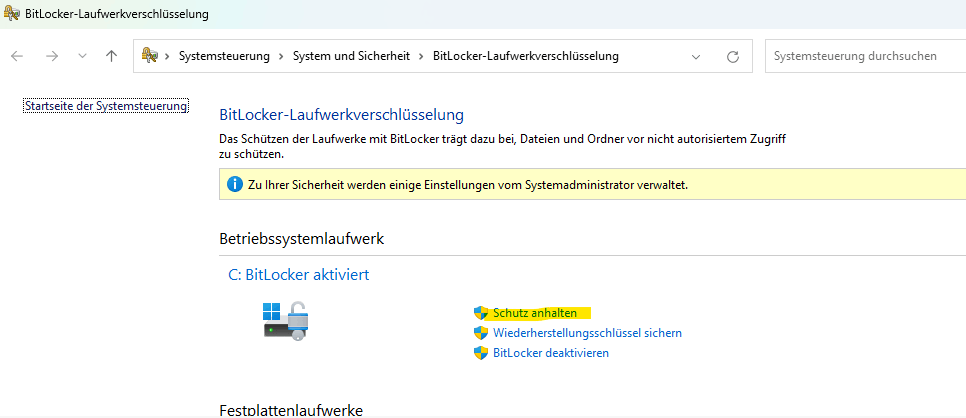966x418 pixels.
Task: Click the BitLocker icon in address bar
Action: click(149, 55)
